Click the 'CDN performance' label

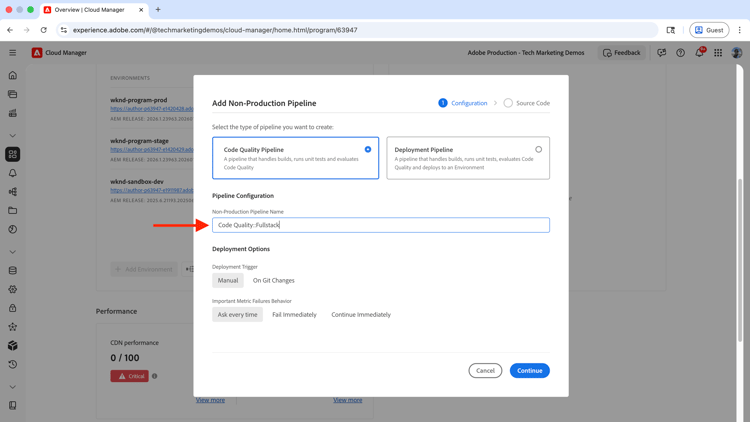[134, 343]
